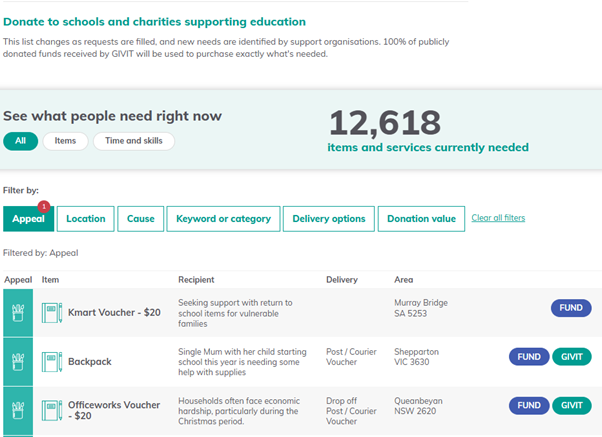
Task: Open the Location filter
Action: pos(86,219)
